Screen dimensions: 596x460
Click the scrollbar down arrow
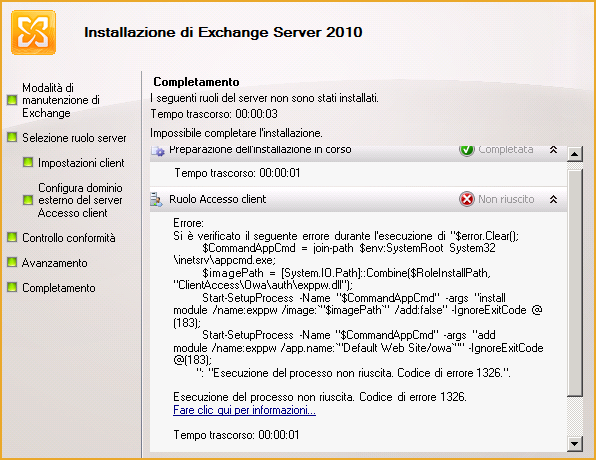pos(575,443)
